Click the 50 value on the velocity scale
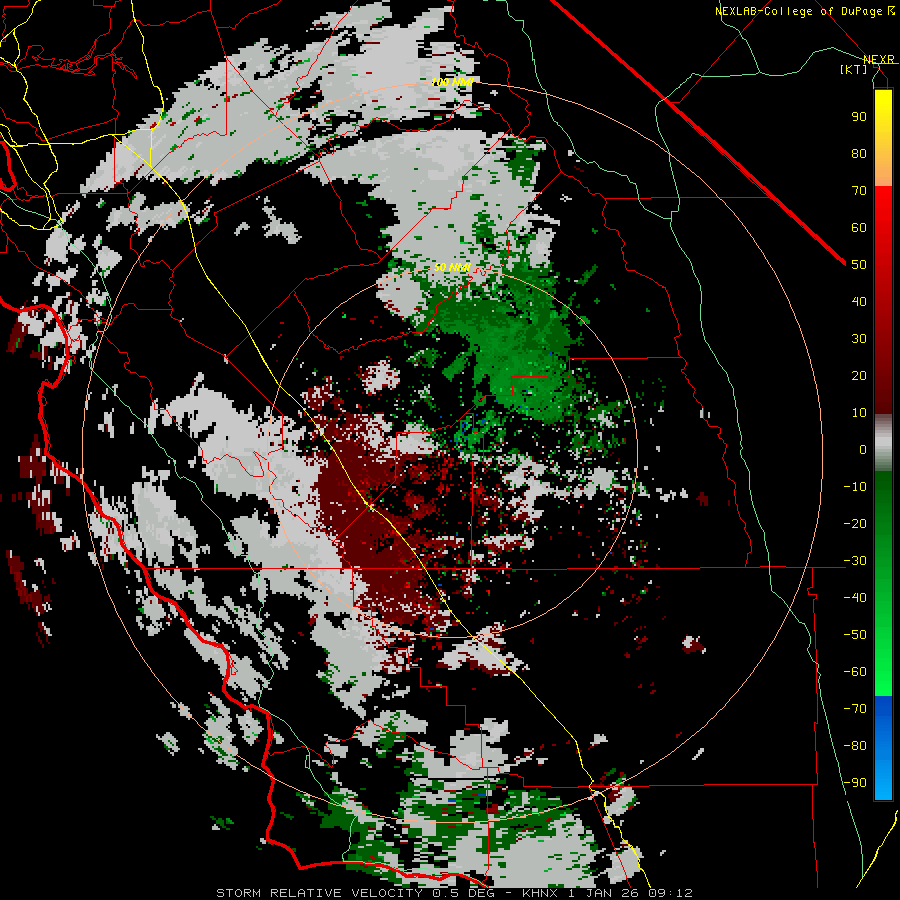Screen dimensions: 900x900 tap(859, 265)
